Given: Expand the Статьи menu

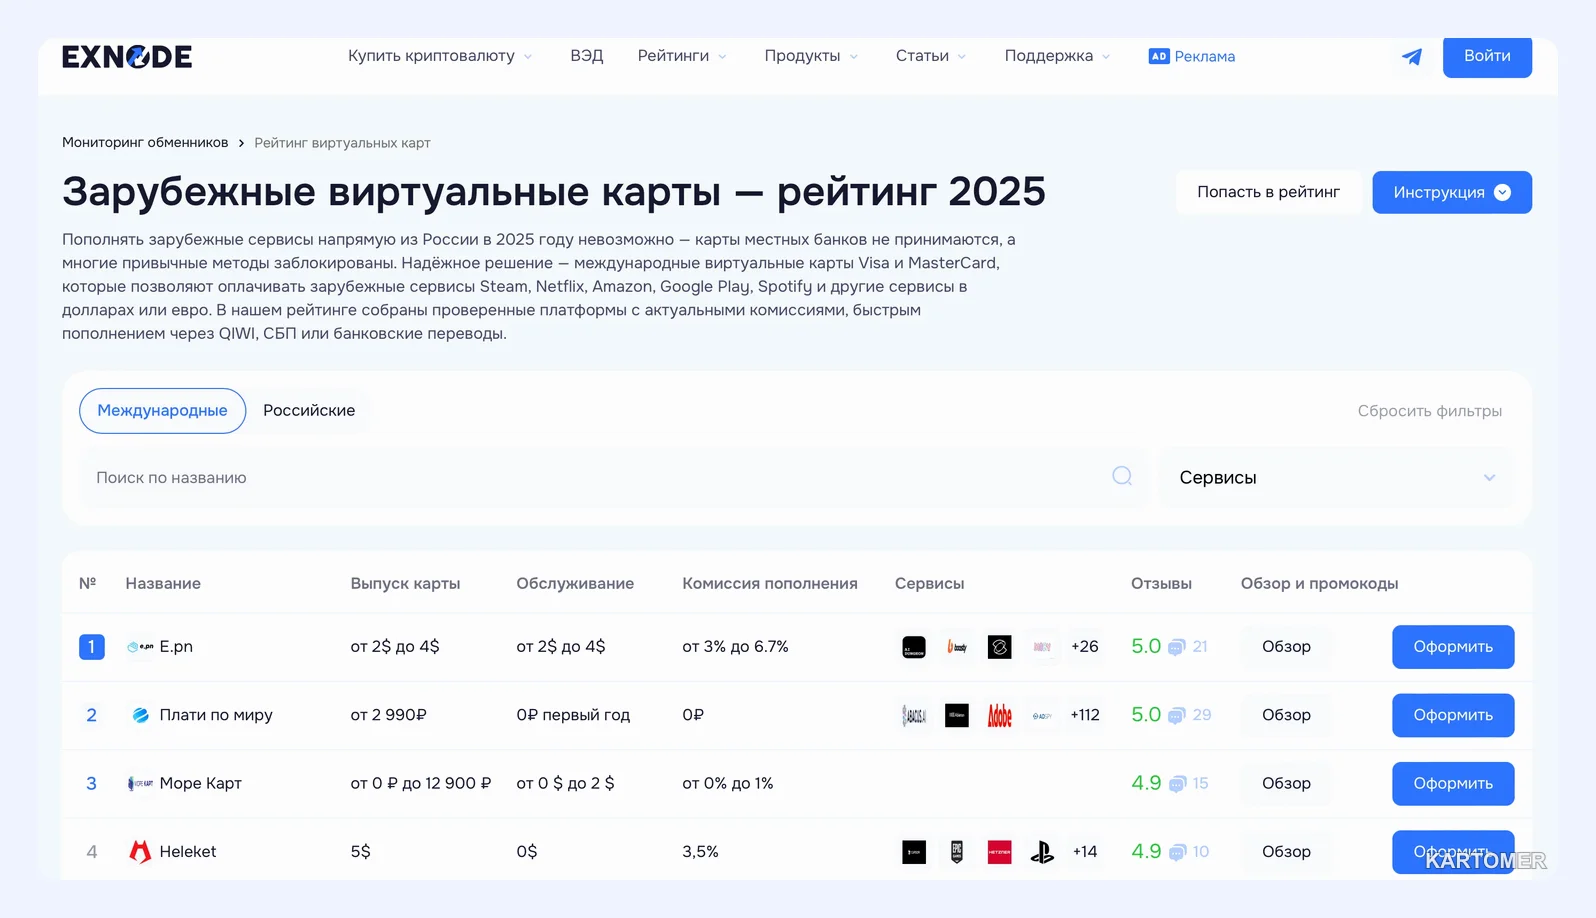Looking at the screenshot, I should 931,56.
